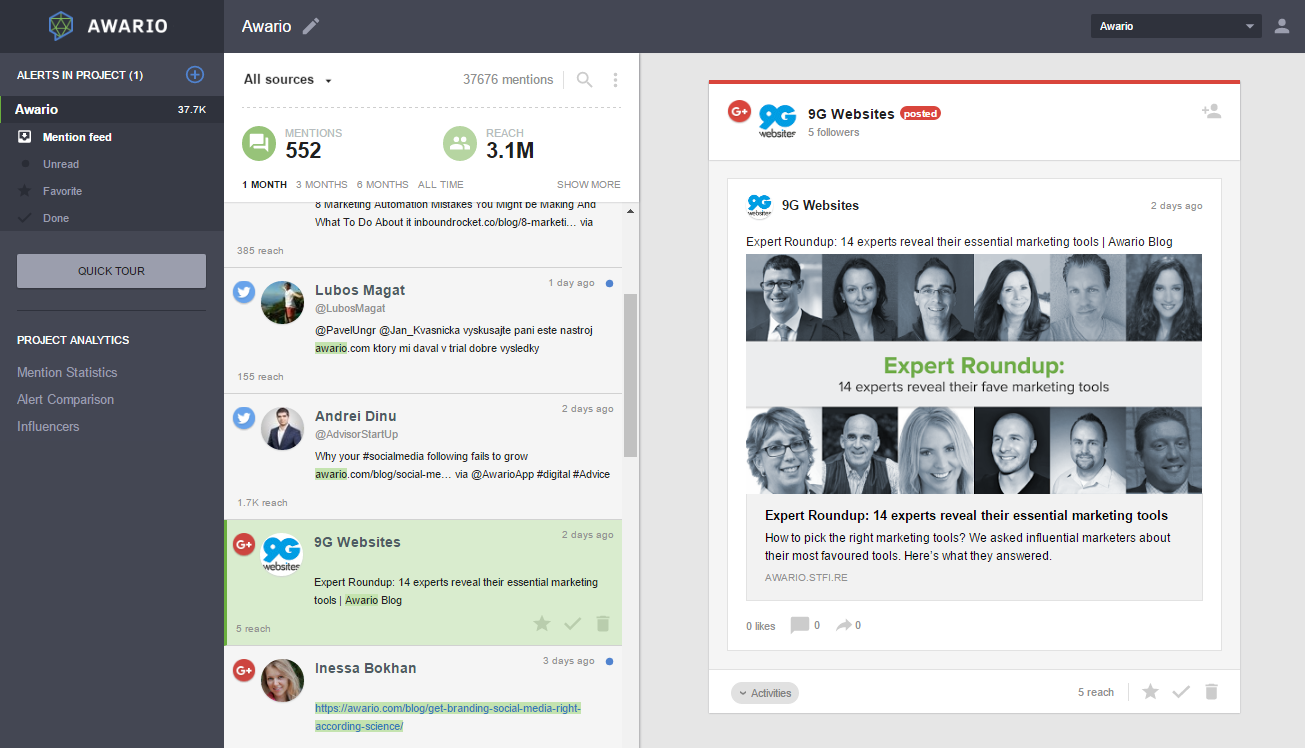Click scroll up arrow on mention feed

(630, 211)
